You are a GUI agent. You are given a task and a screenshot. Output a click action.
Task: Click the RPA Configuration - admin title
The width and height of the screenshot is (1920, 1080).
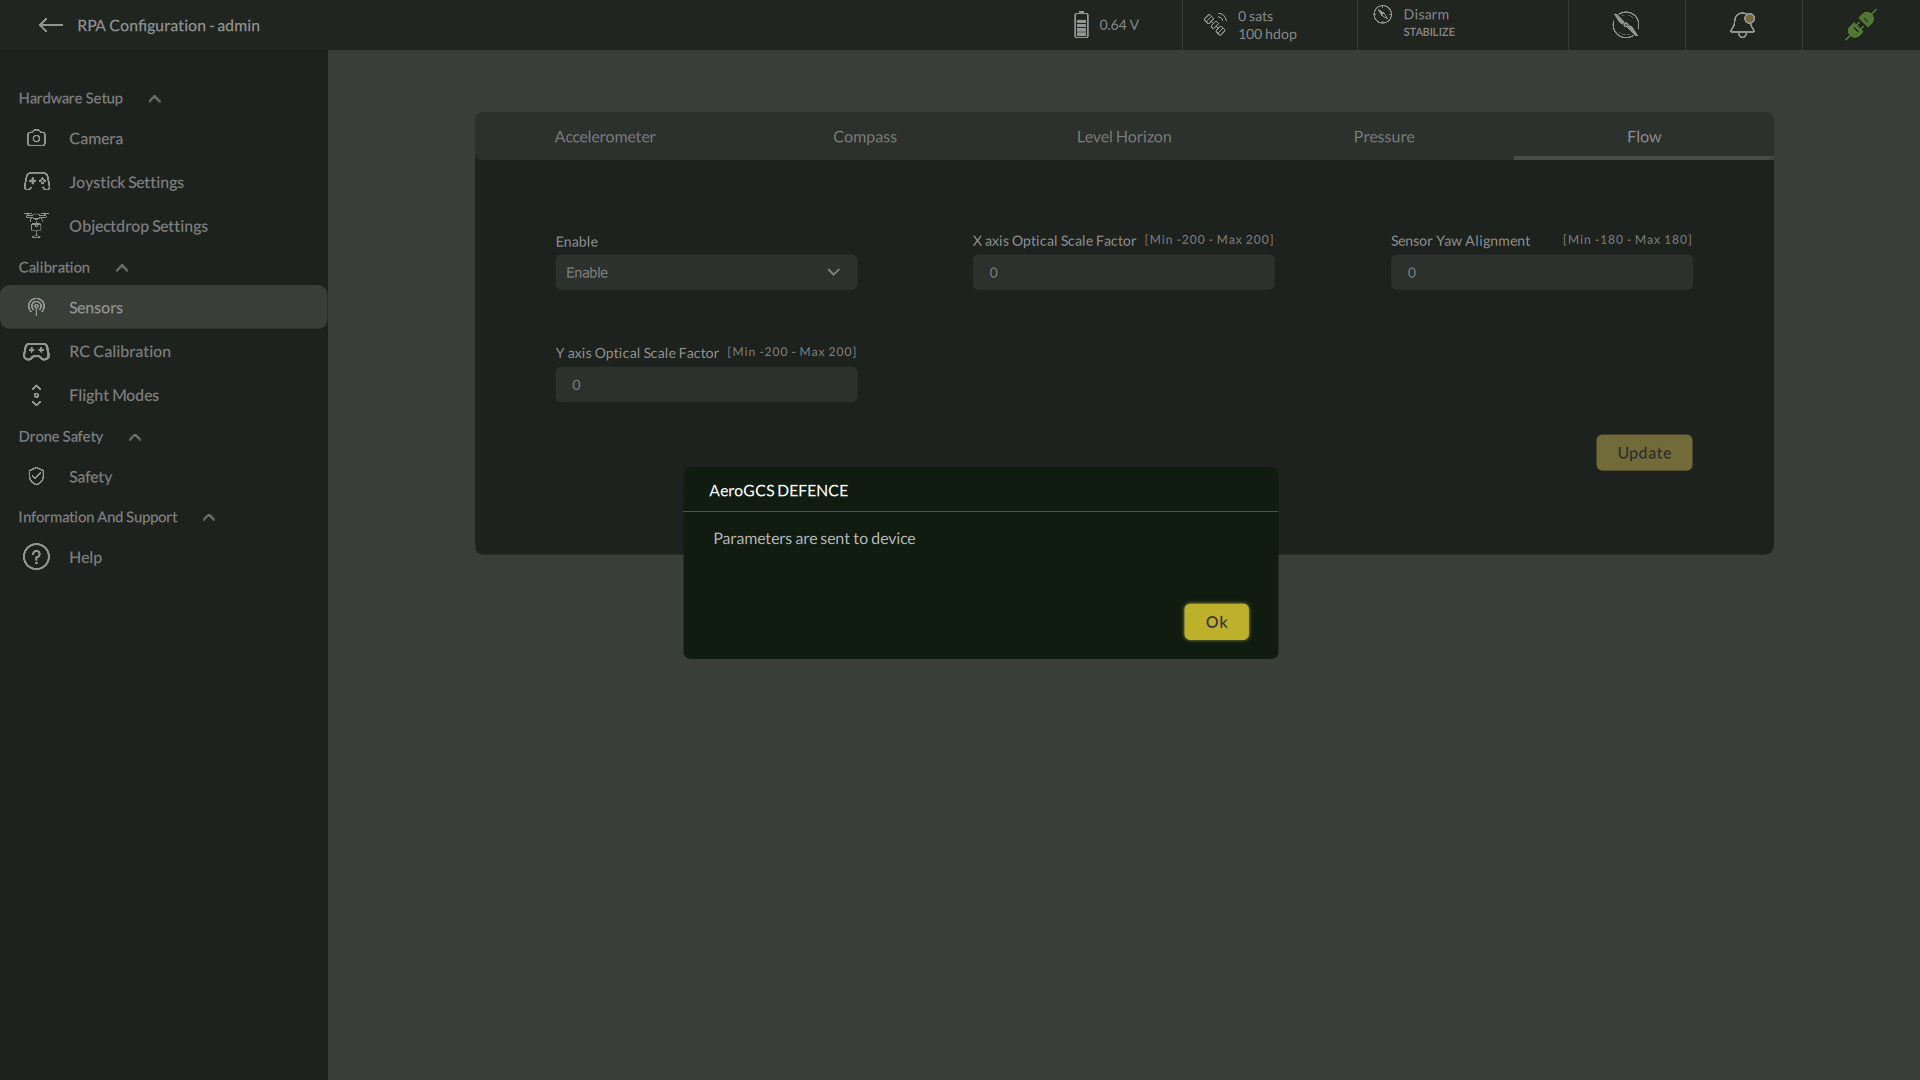pos(168,25)
